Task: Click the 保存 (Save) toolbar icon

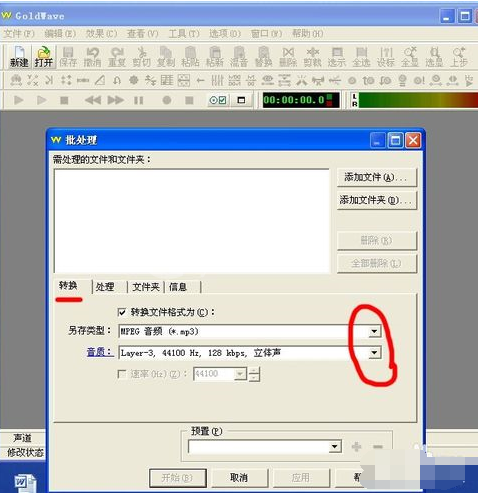Action: 68,57
